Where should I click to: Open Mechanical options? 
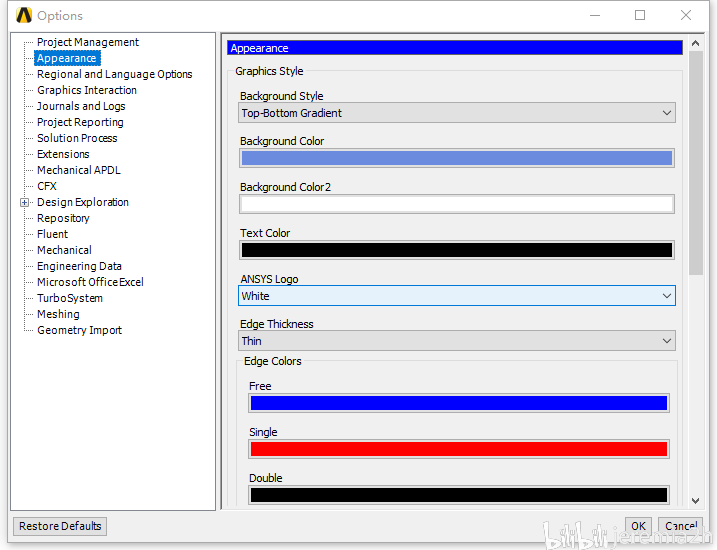pos(64,250)
